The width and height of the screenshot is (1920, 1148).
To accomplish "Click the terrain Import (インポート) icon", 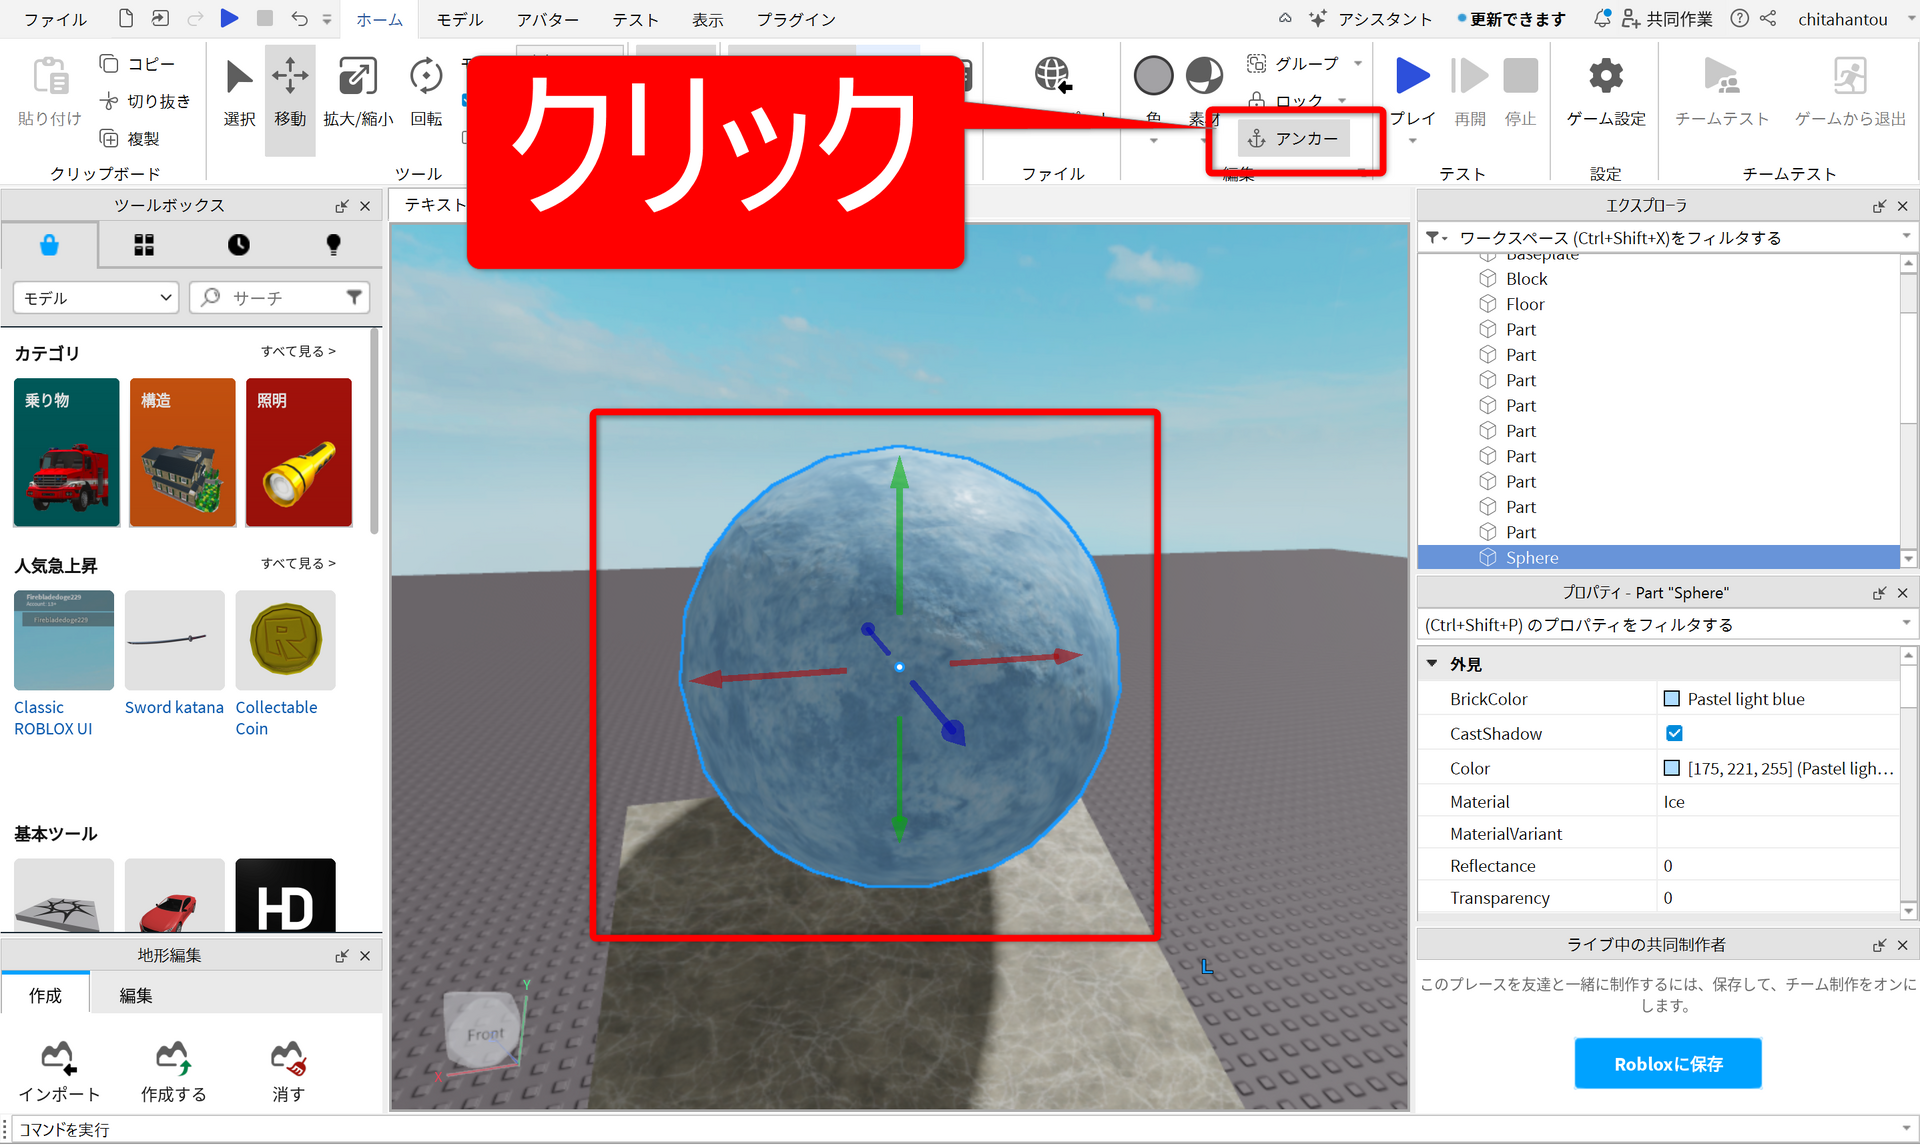I will [x=58, y=1058].
